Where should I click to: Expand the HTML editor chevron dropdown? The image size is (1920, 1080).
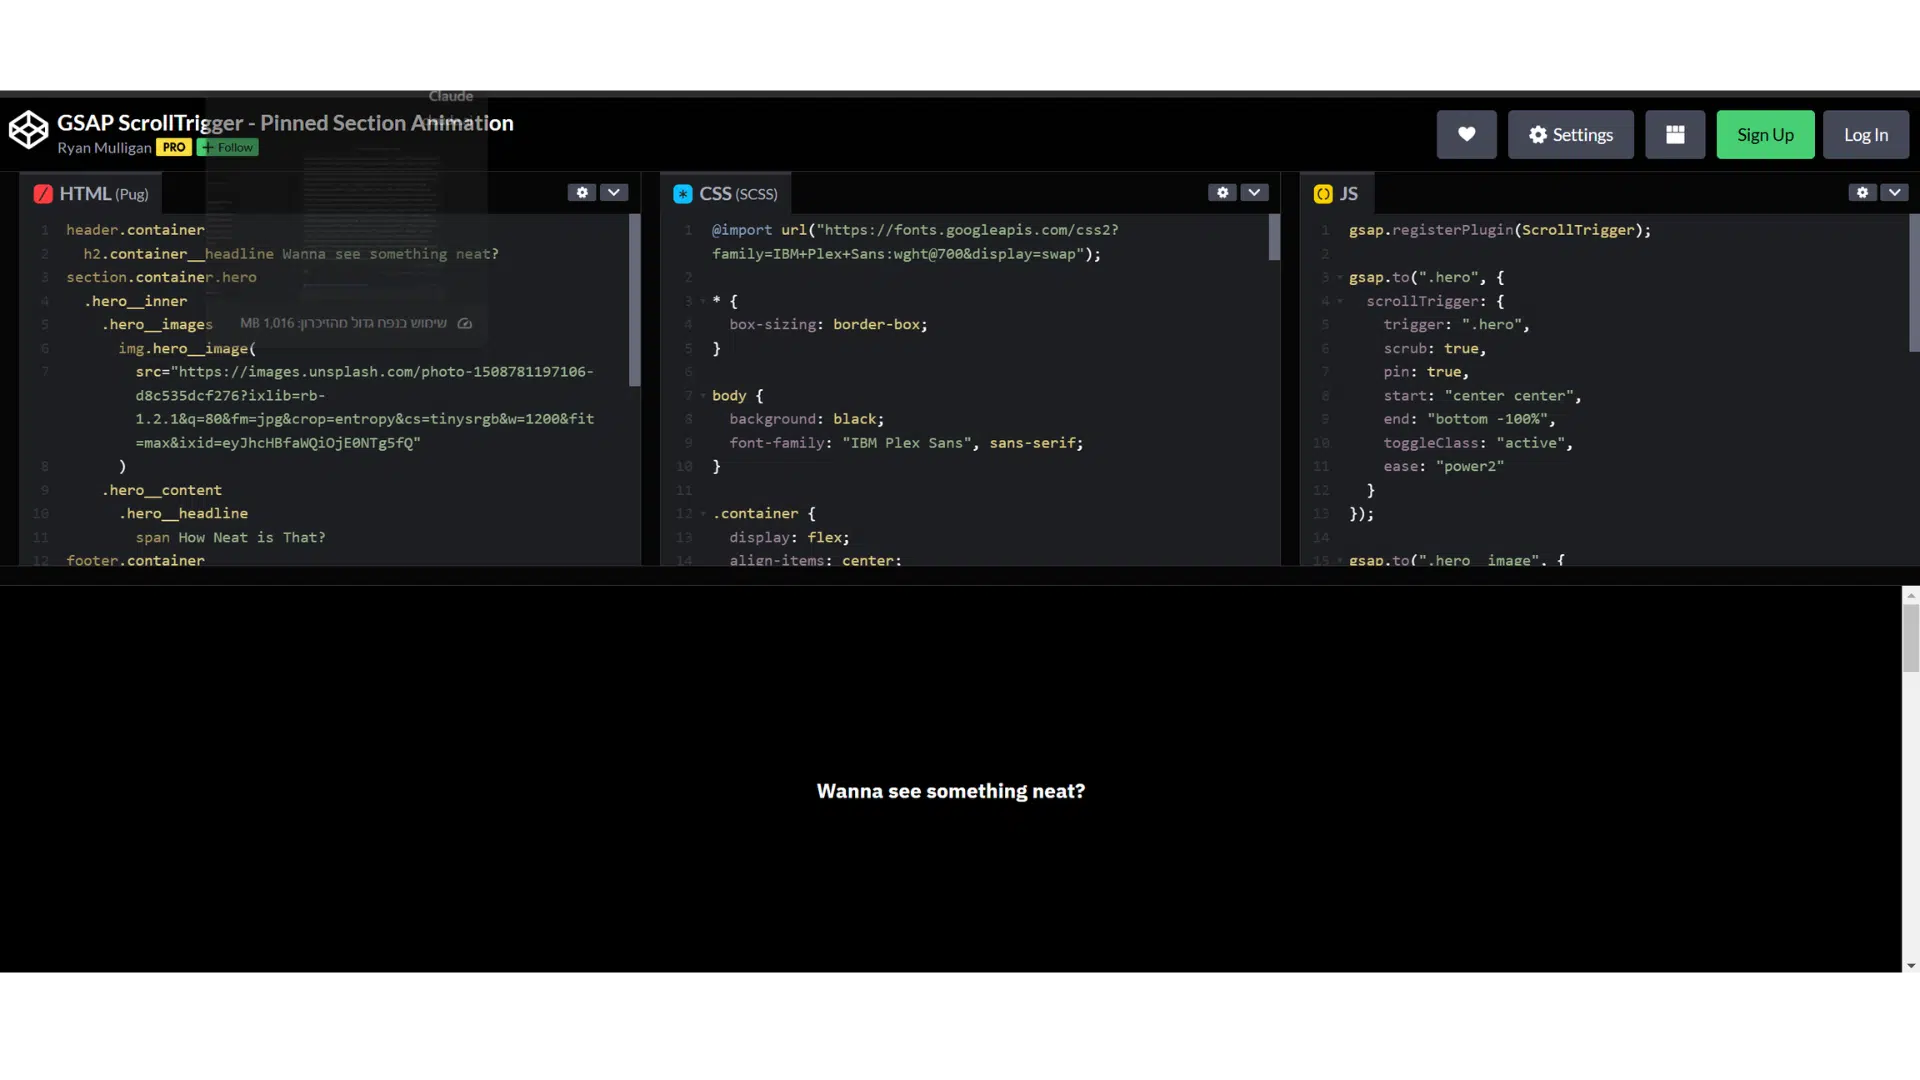(614, 192)
